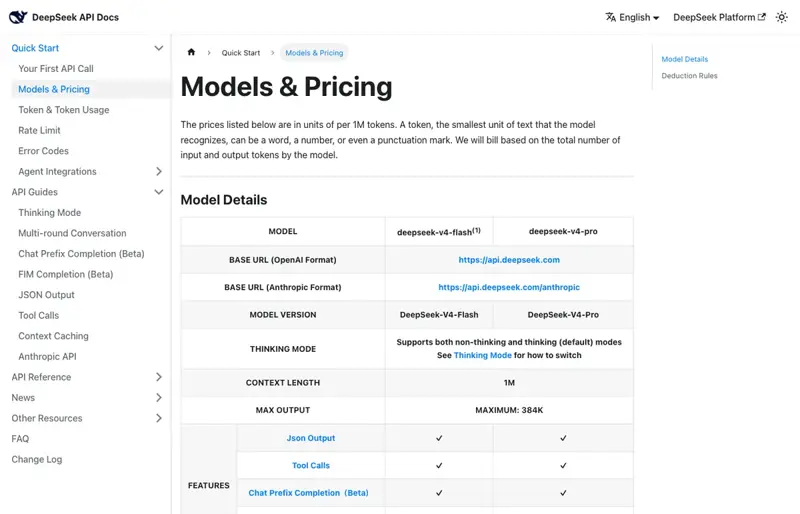Collapse the Quick Start section chevron
Image resolution: width=800 pixels, height=514 pixels.
click(159, 48)
